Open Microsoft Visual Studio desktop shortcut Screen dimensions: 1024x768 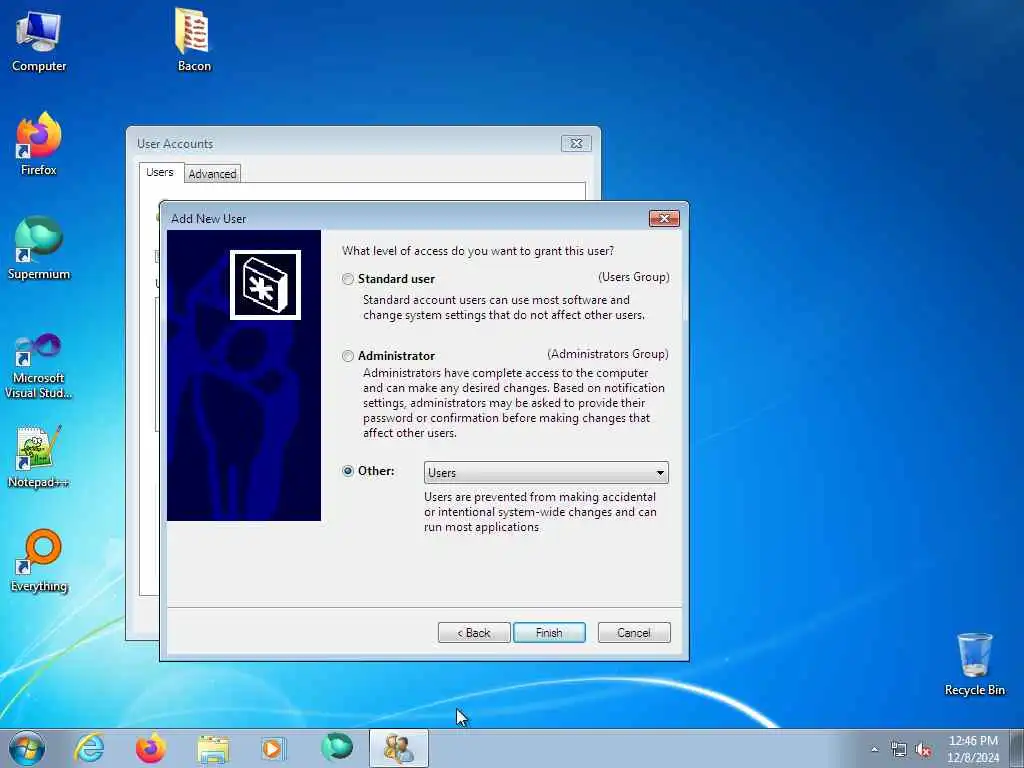click(39, 366)
